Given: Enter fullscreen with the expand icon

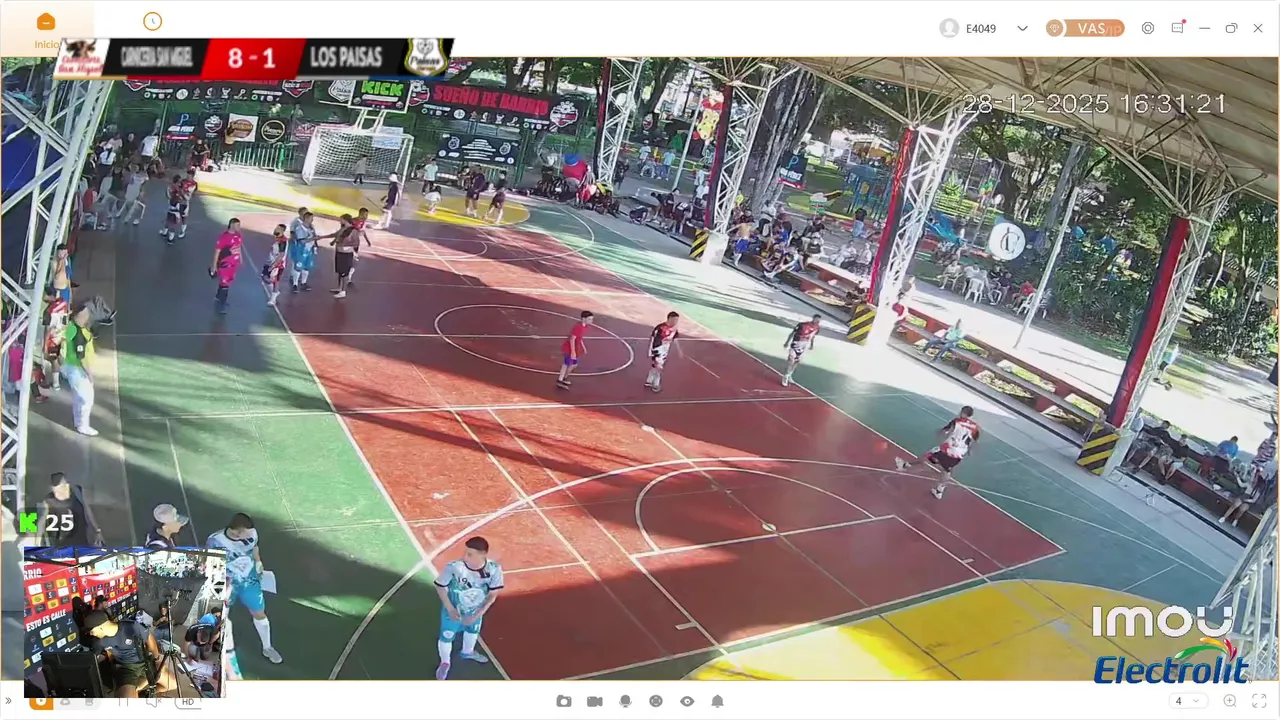Looking at the screenshot, I should tap(1259, 701).
